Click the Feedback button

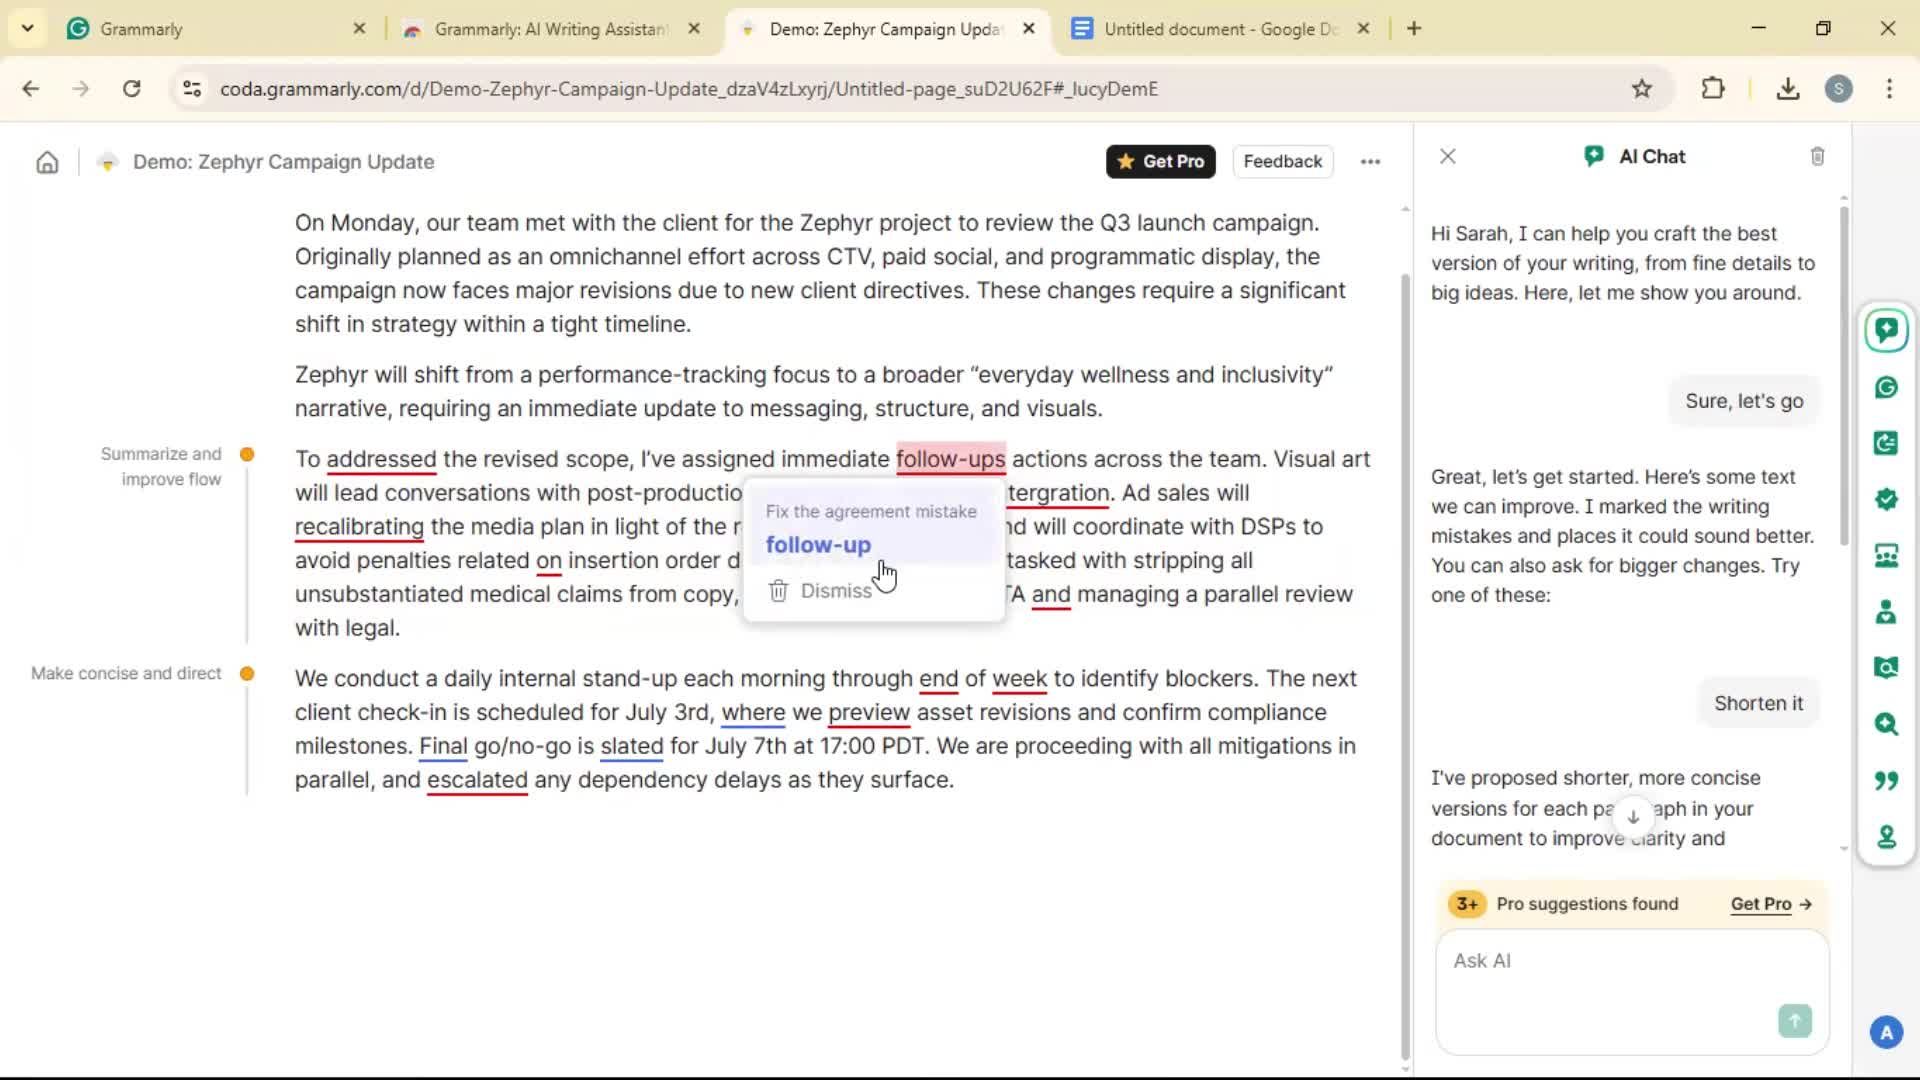click(1282, 162)
